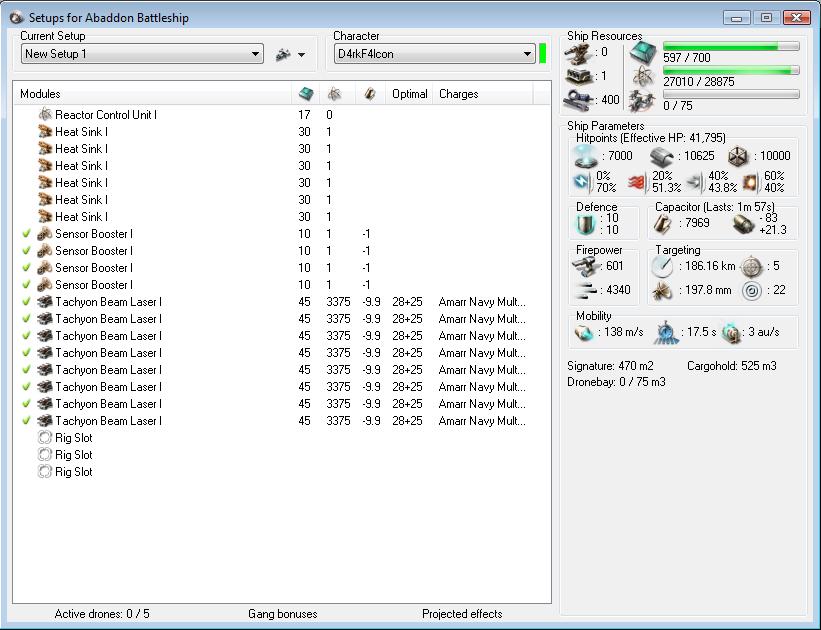Click the green character skill status indicator

[542, 53]
